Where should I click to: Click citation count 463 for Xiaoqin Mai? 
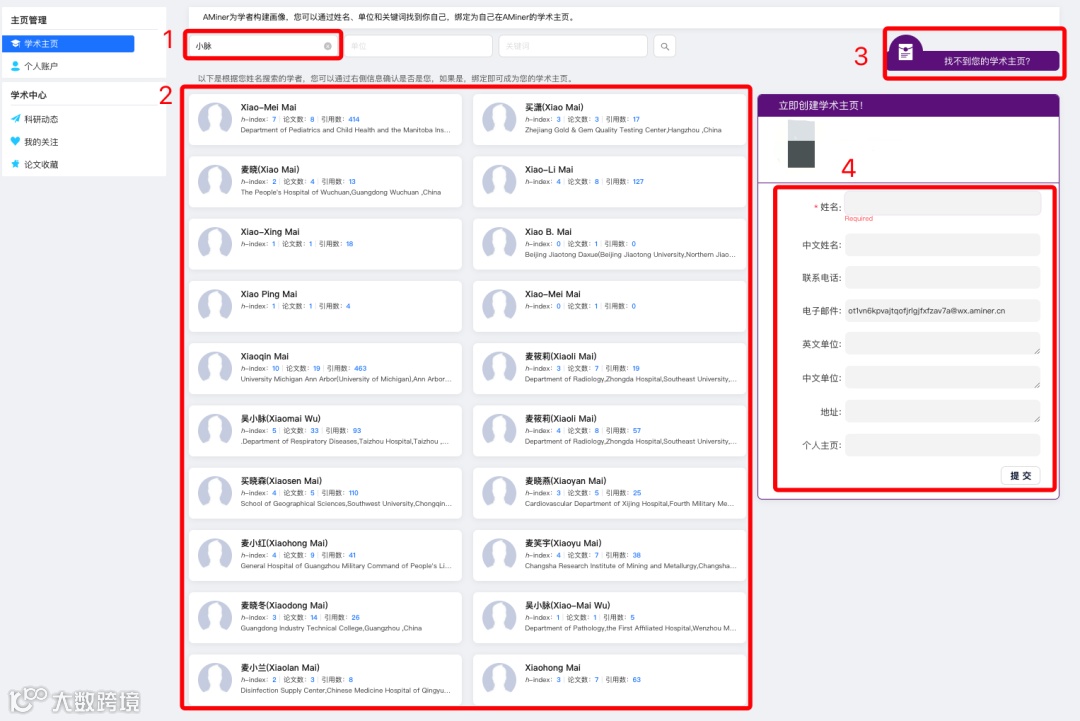(360, 368)
